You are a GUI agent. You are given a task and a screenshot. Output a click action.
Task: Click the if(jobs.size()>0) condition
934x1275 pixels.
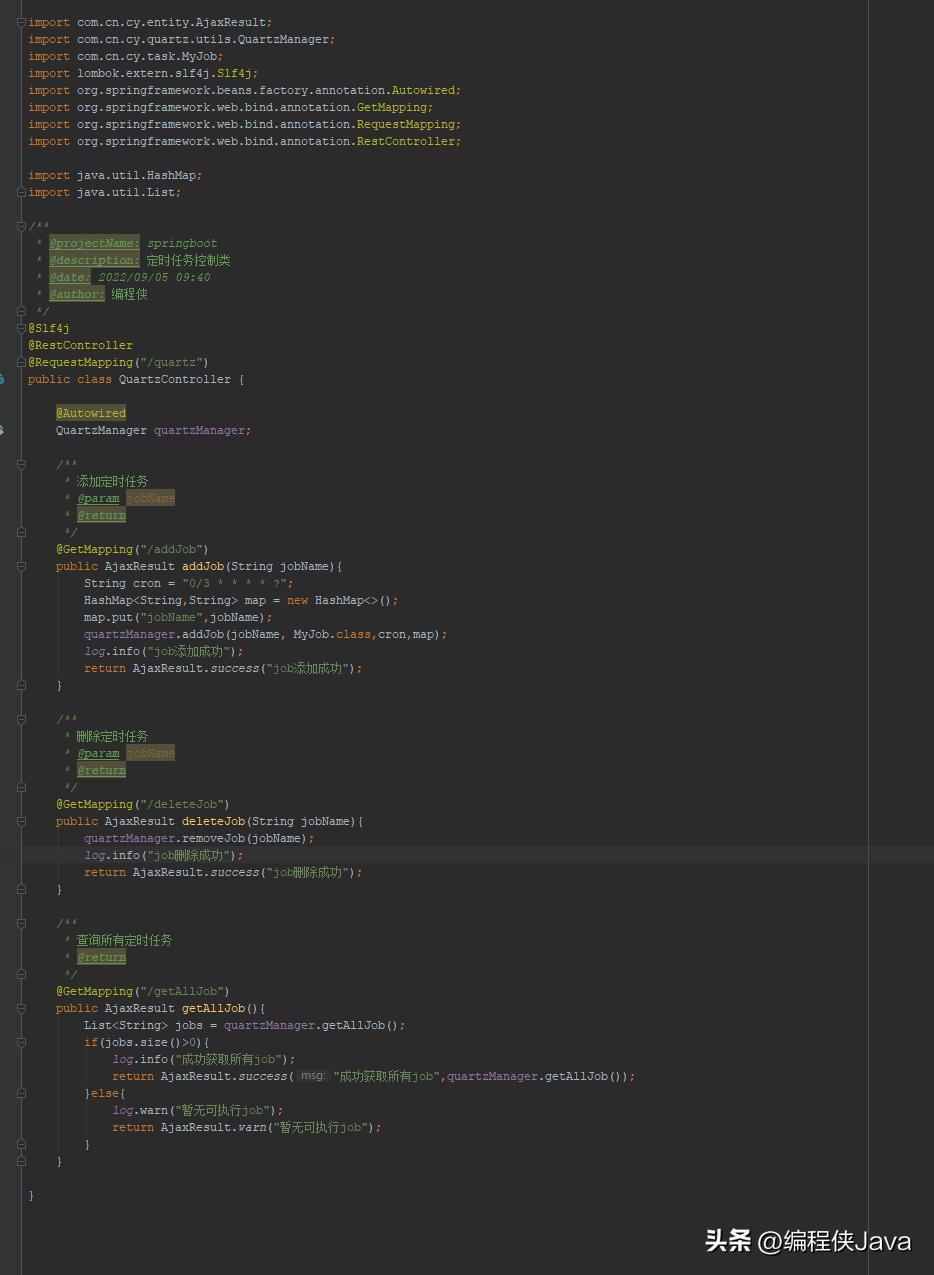tap(147, 1042)
